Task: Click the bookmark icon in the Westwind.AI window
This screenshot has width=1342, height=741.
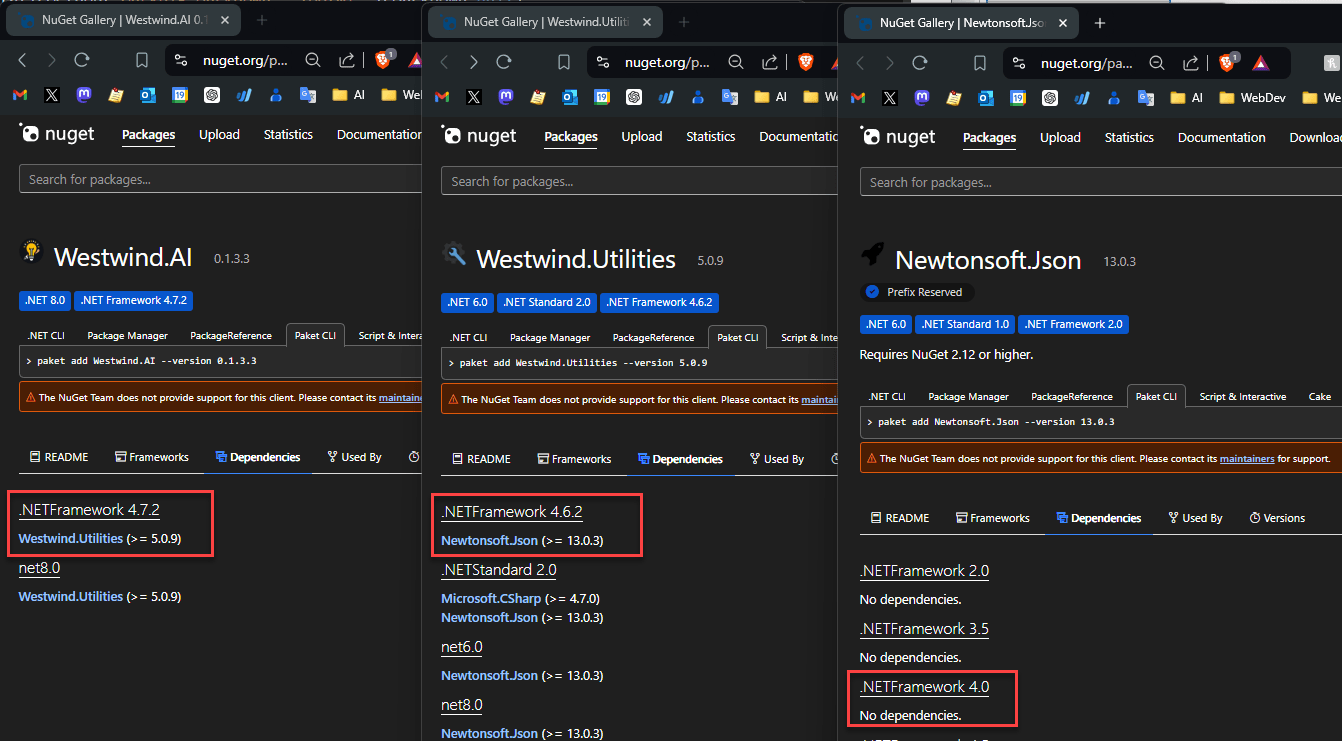Action: tap(142, 61)
